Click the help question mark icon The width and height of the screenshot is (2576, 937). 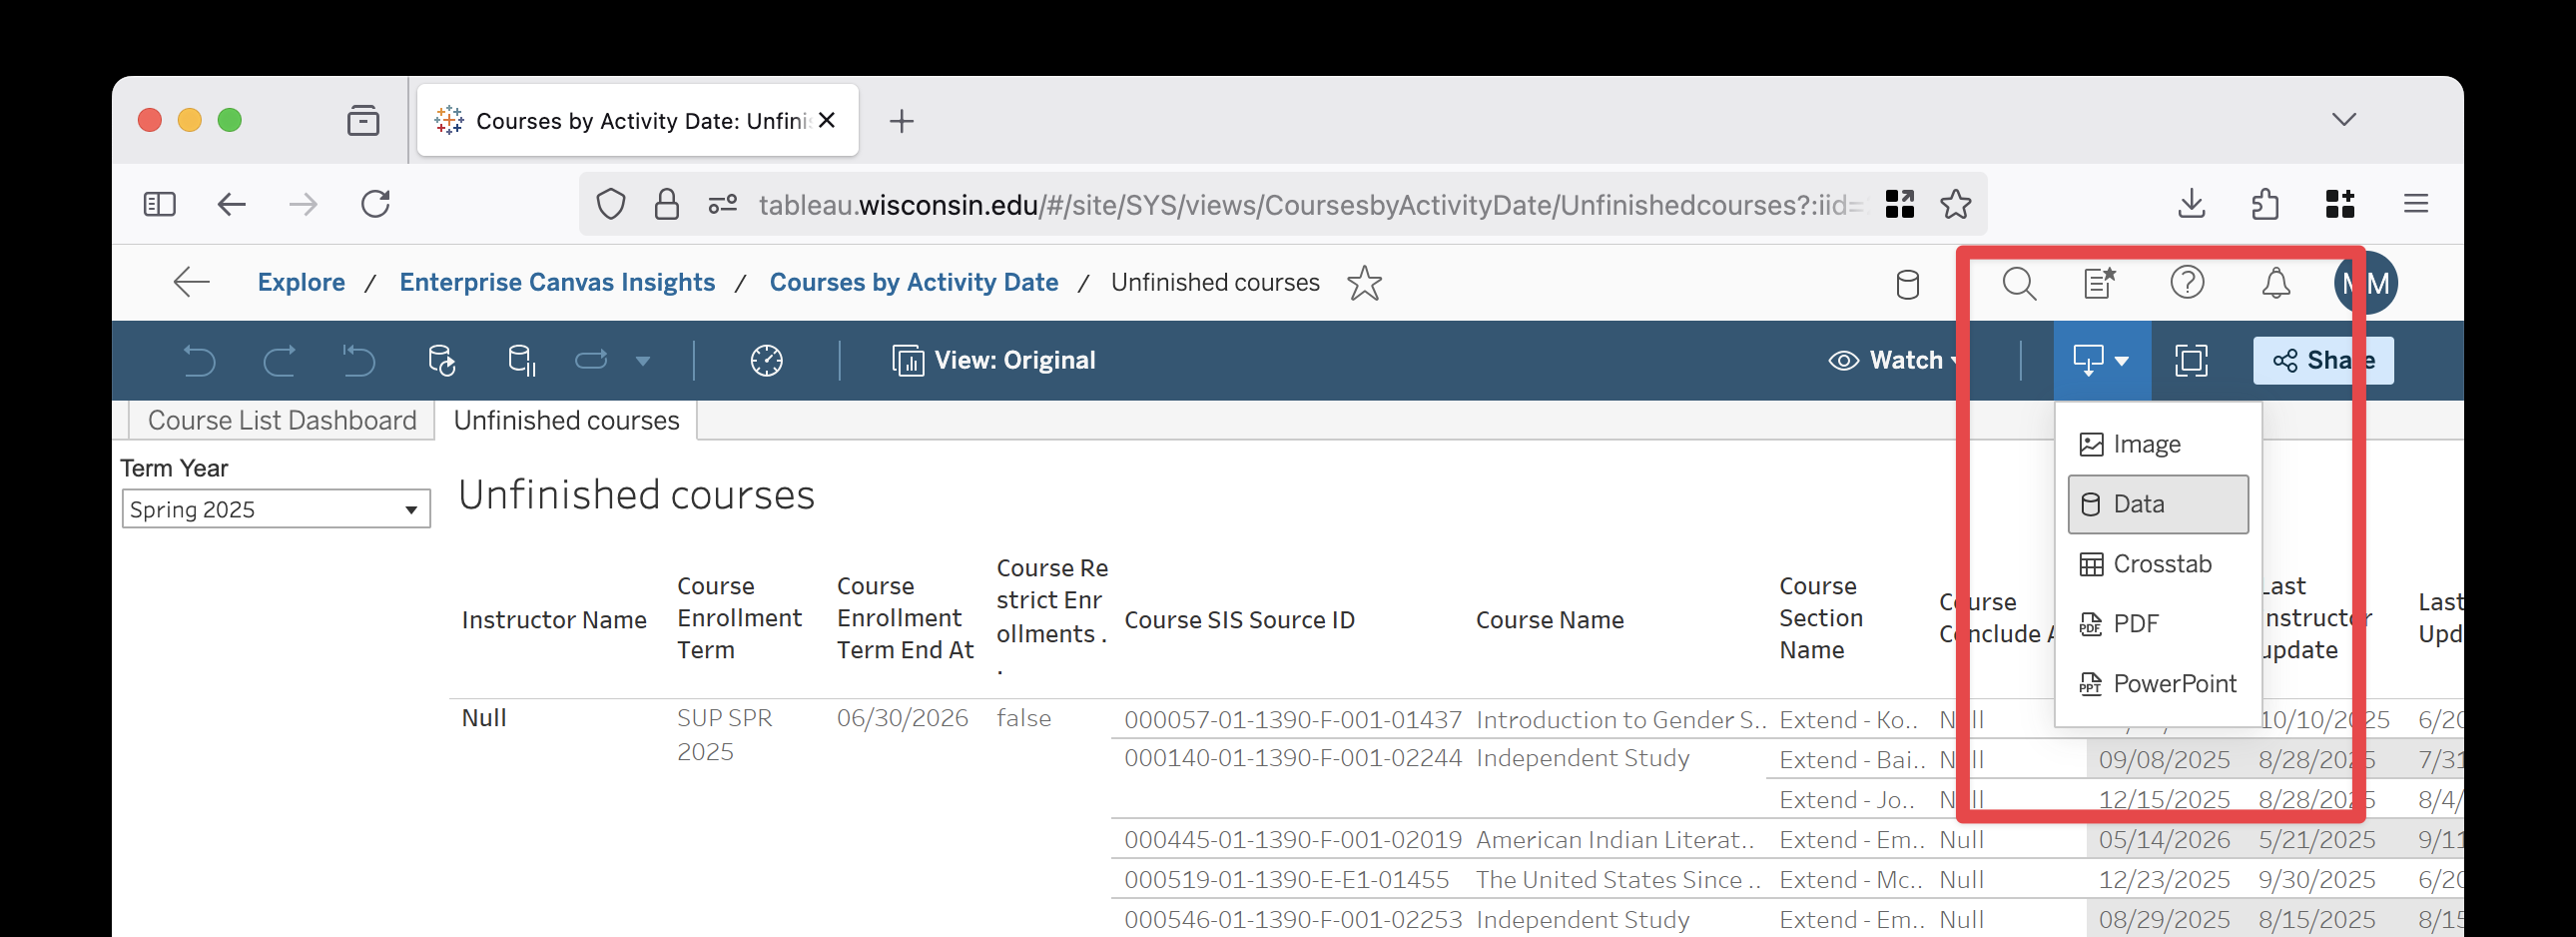coord(2187,283)
